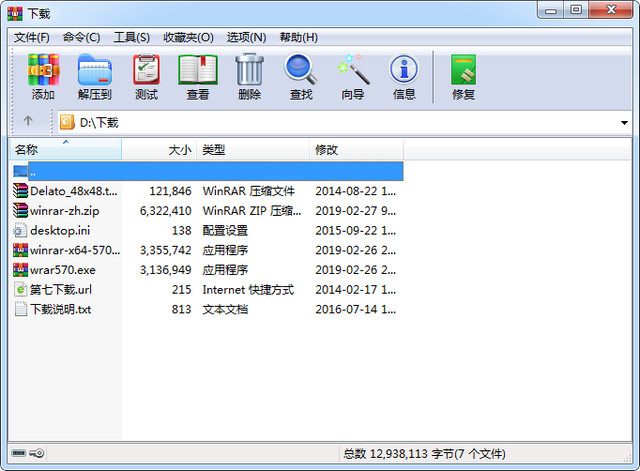
Task: Click the wrar570.exe installer icon
Action: [x=20, y=269]
